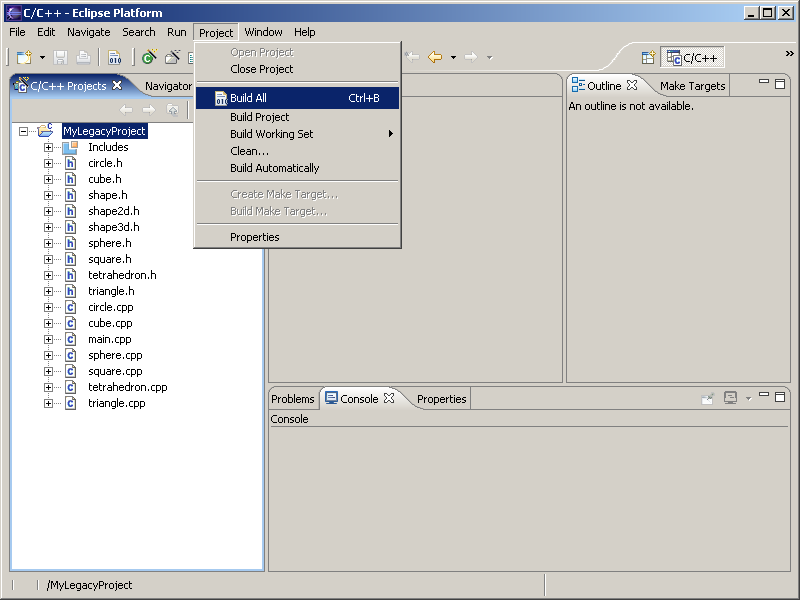Click the Build All toolbar icon
800x600 pixels.
[x=114, y=58]
